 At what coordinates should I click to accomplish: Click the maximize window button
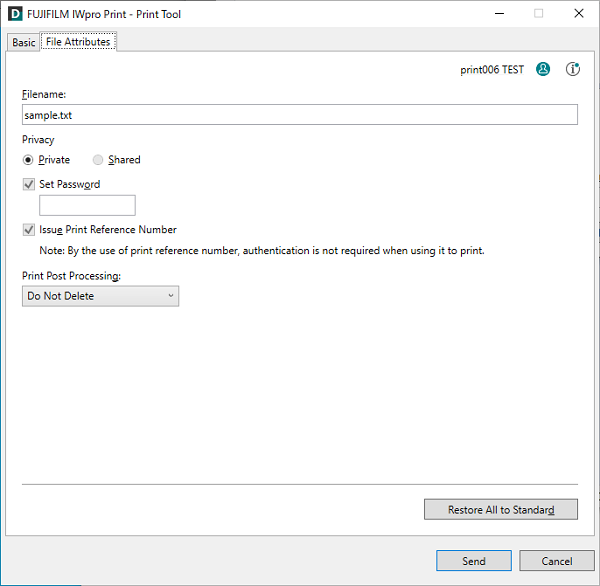click(x=538, y=14)
